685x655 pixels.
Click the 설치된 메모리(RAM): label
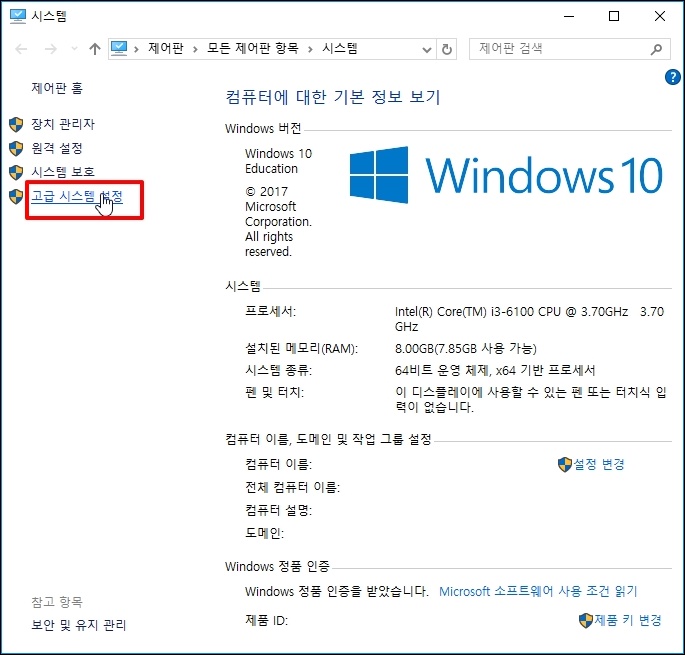click(x=301, y=349)
